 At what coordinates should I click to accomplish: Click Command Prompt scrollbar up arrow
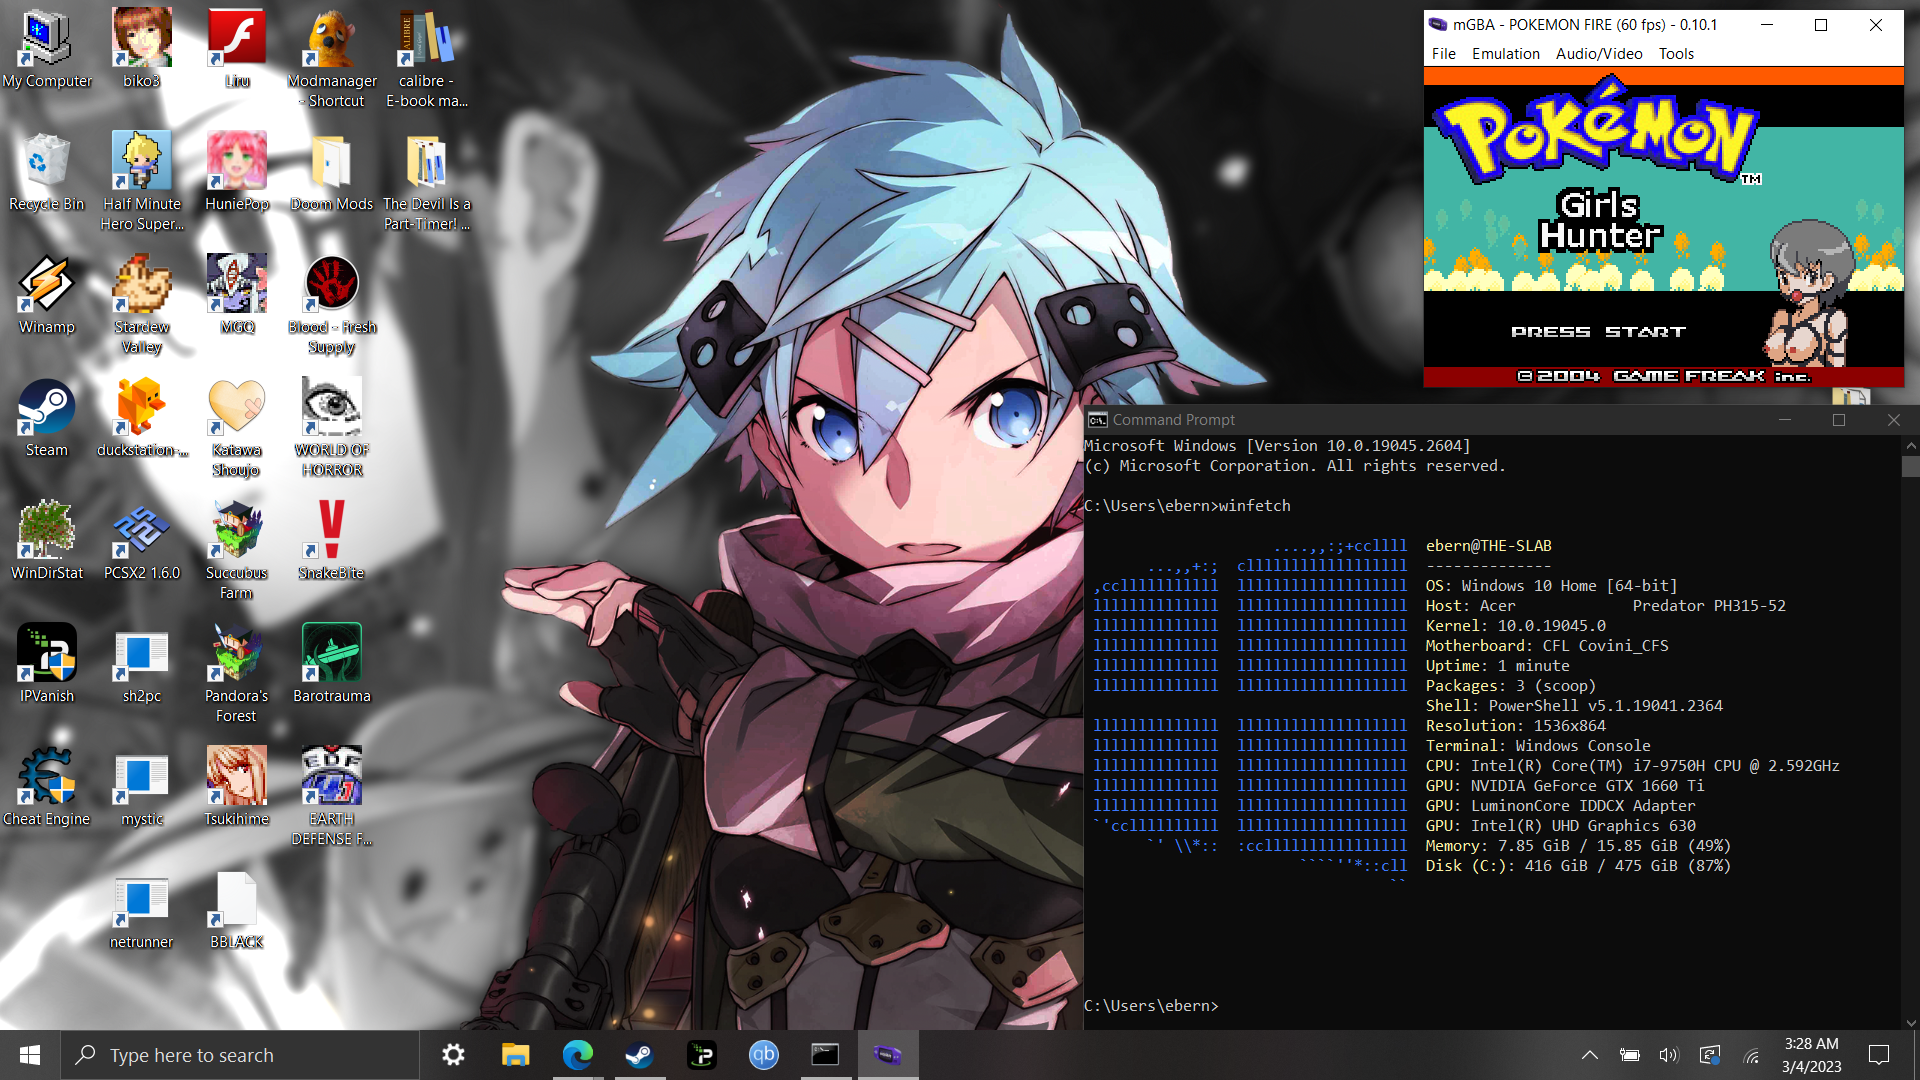point(1911,446)
